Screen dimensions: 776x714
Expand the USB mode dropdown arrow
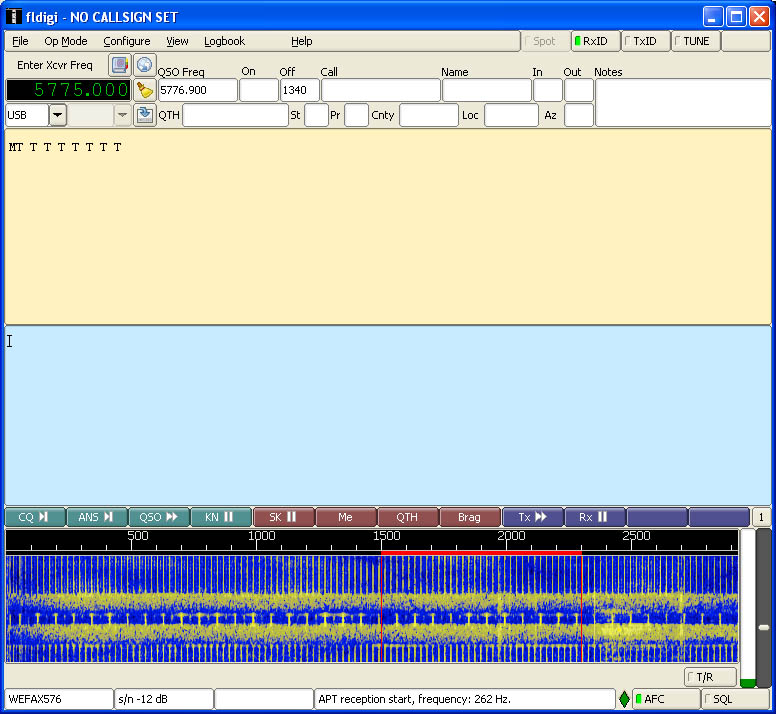click(x=58, y=115)
